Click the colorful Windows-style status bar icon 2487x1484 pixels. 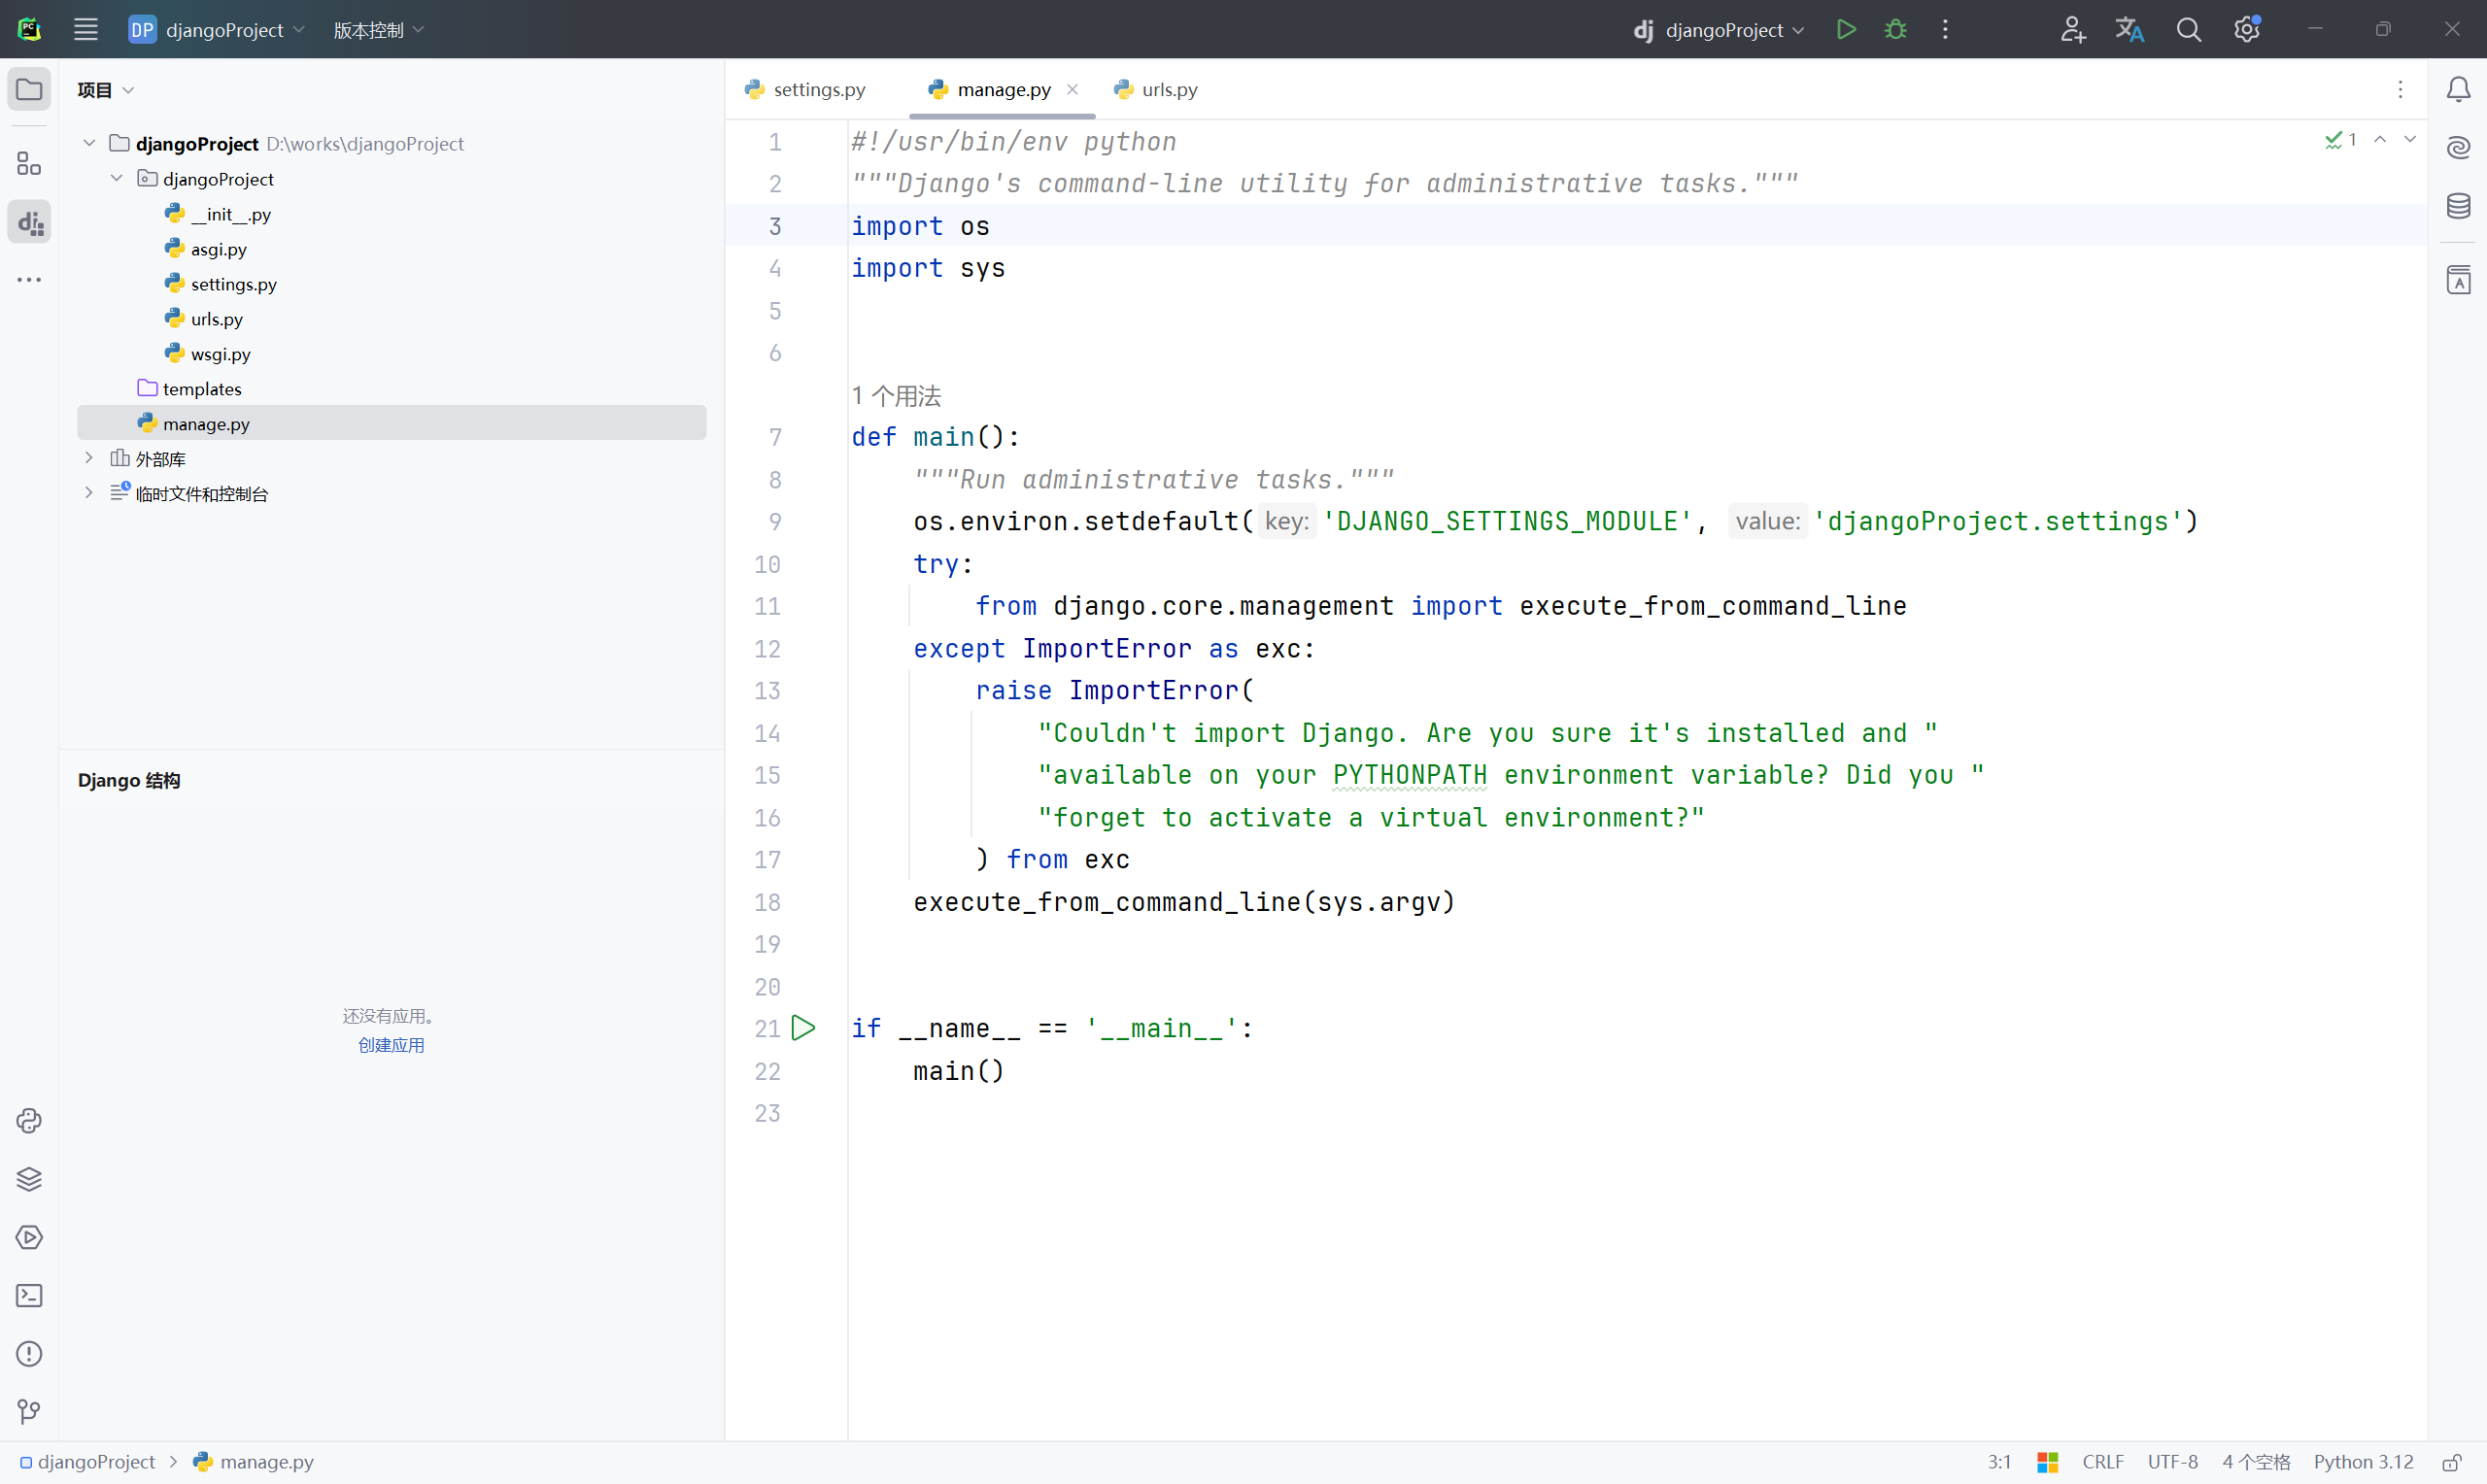click(2048, 1462)
